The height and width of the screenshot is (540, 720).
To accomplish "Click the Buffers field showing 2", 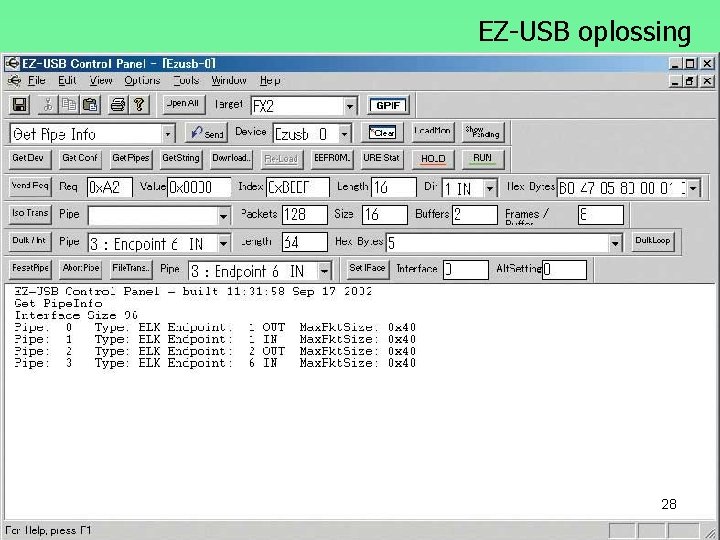I will (x=475, y=215).
